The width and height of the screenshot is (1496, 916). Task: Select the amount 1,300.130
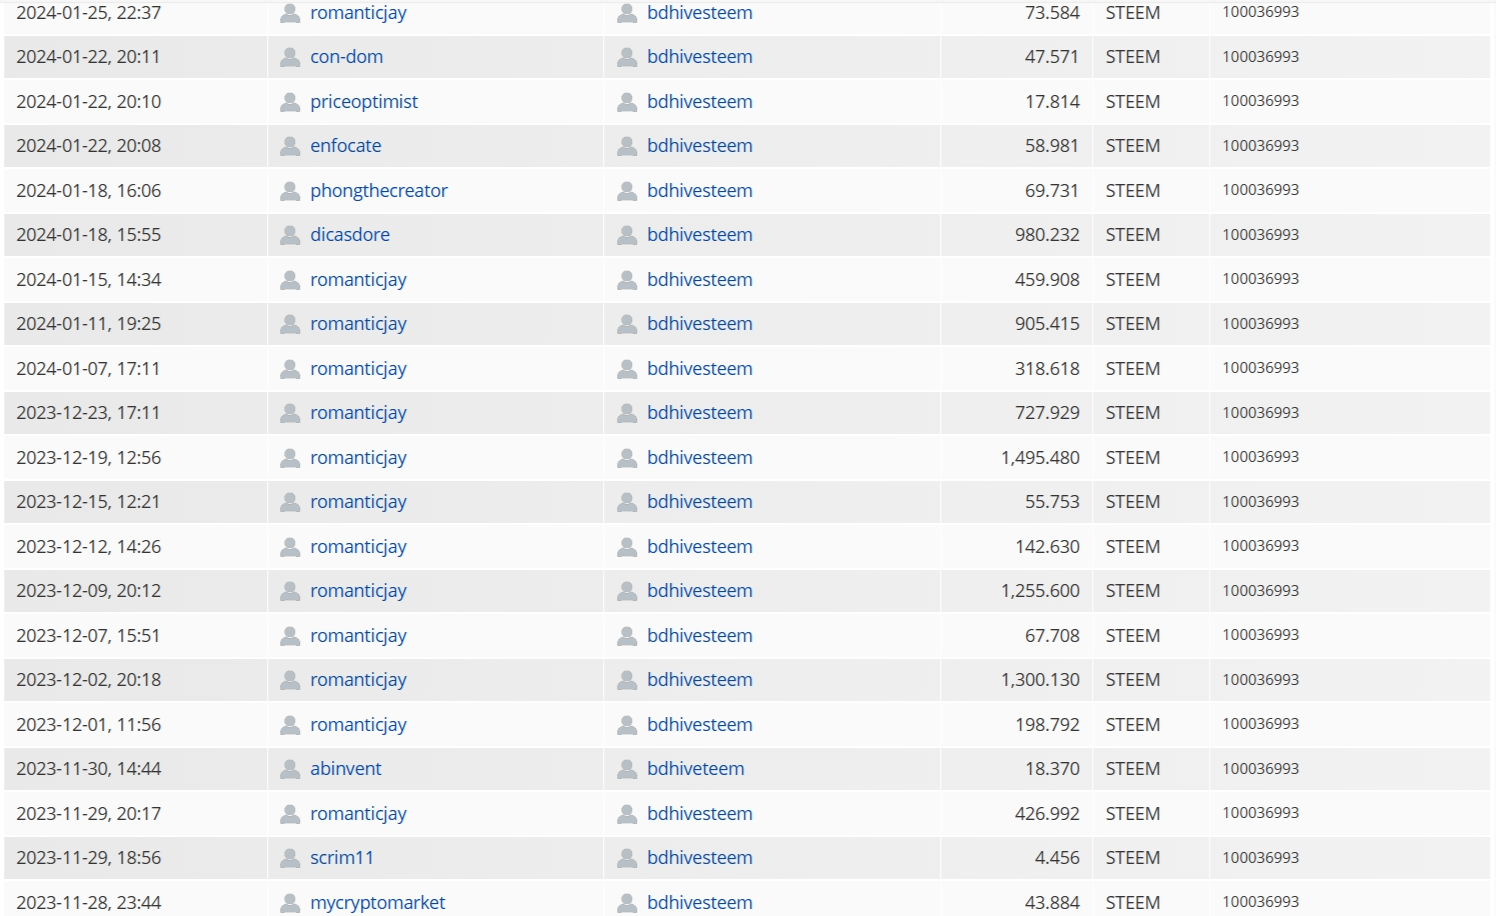point(1040,680)
